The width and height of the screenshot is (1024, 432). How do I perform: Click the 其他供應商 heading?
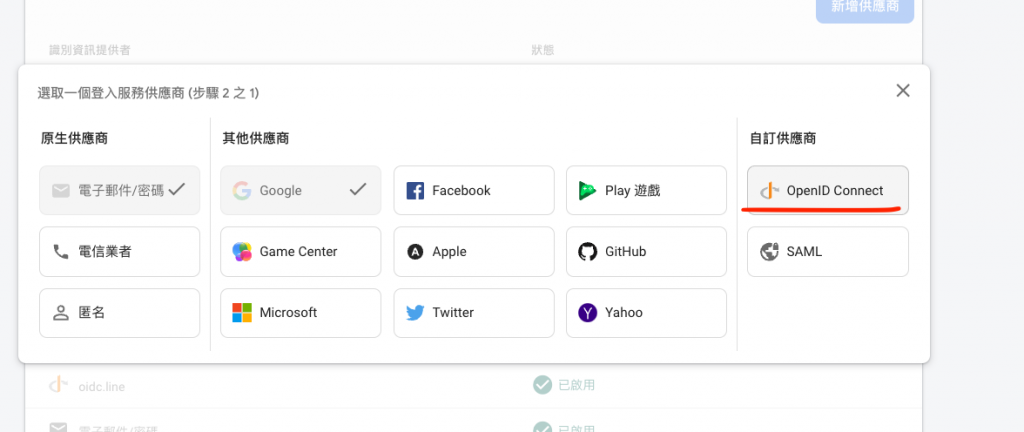pyautogui.click(x=256, y=138)
